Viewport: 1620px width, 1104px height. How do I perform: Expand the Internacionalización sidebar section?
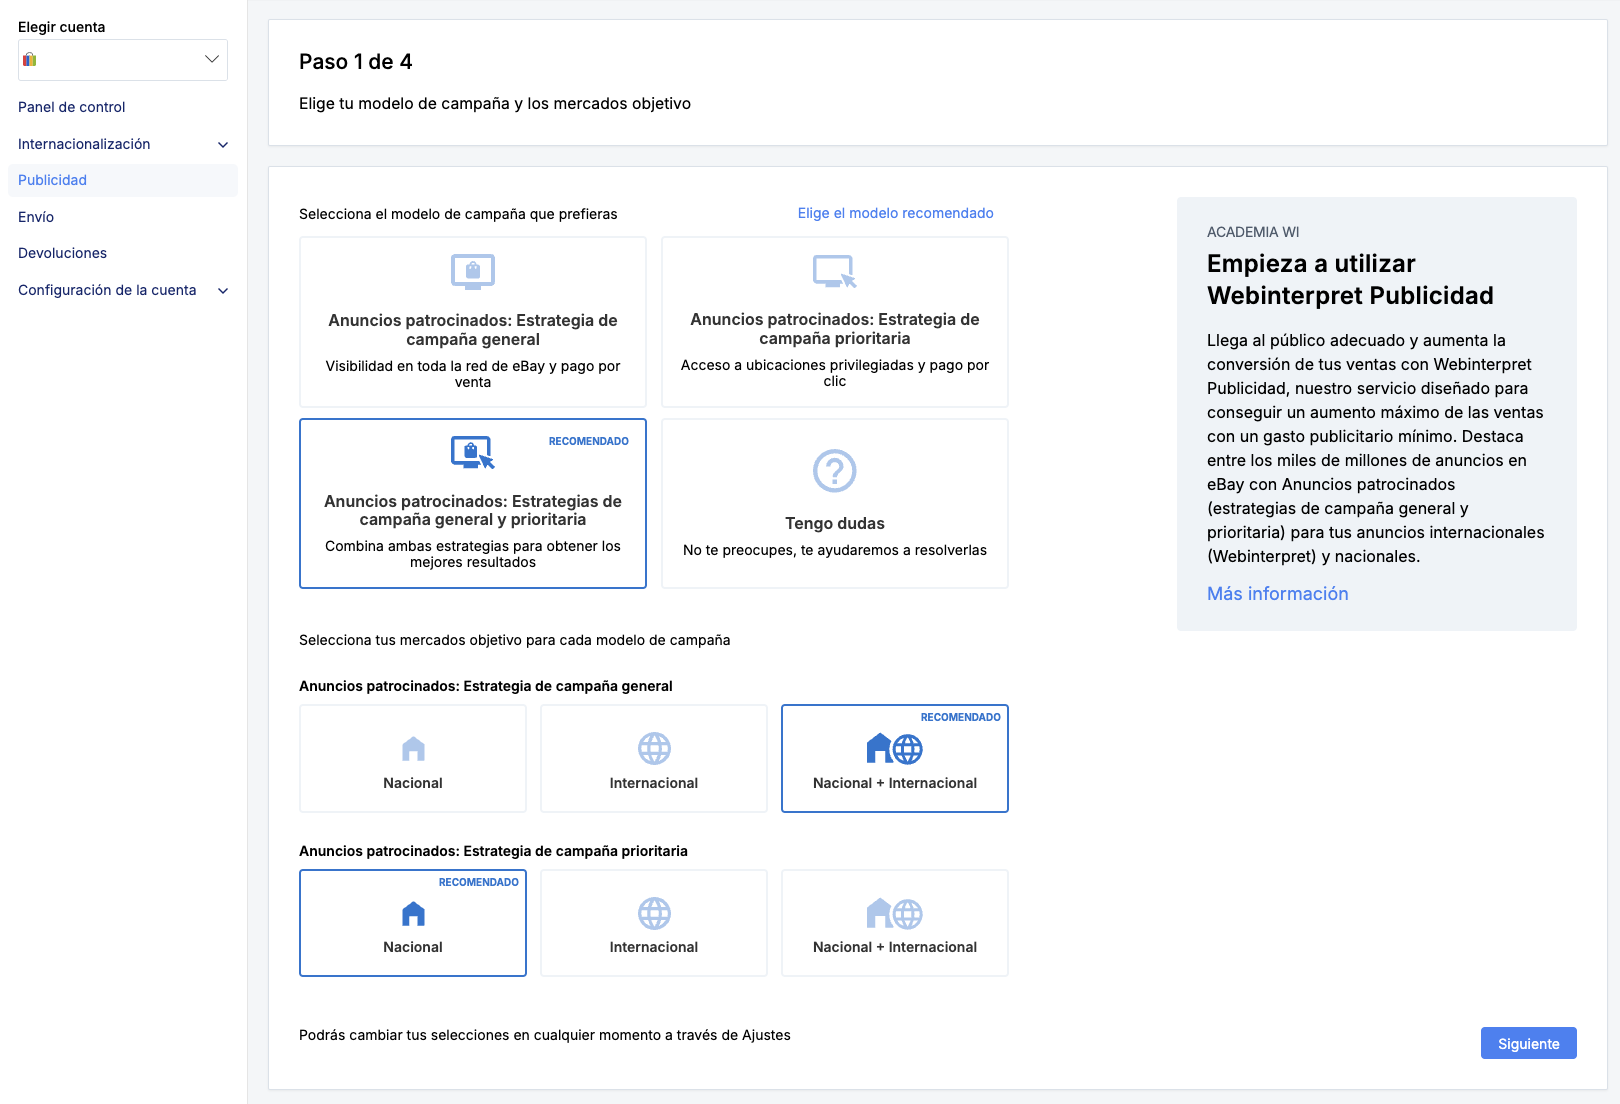(x=223, y=145)
